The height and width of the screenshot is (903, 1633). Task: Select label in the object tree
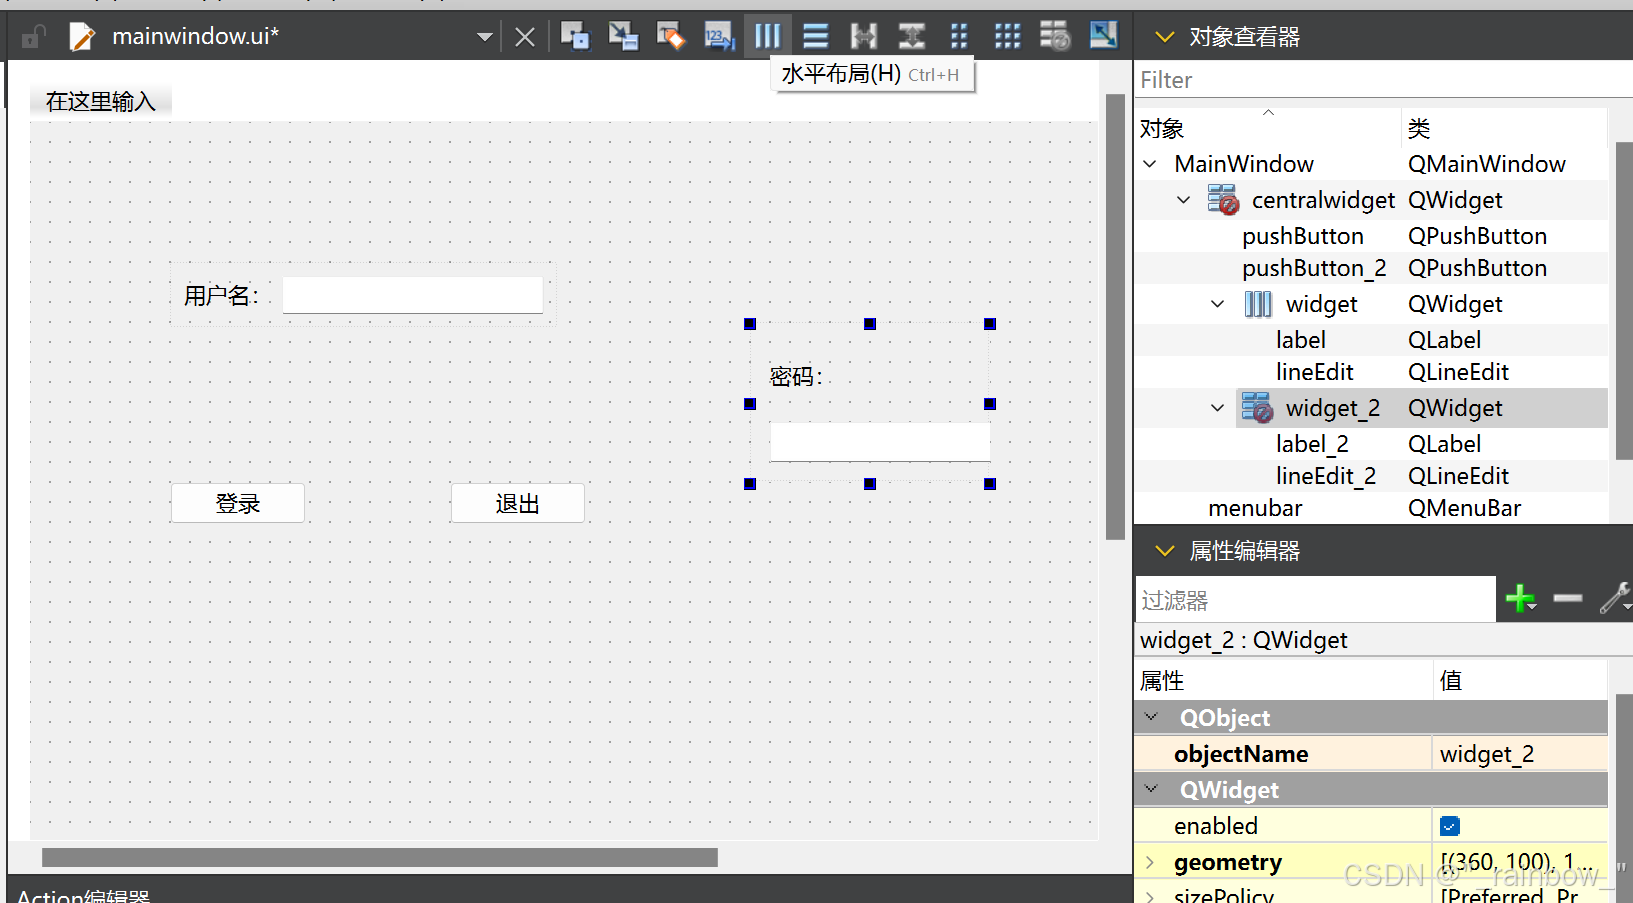point(1301,340)
